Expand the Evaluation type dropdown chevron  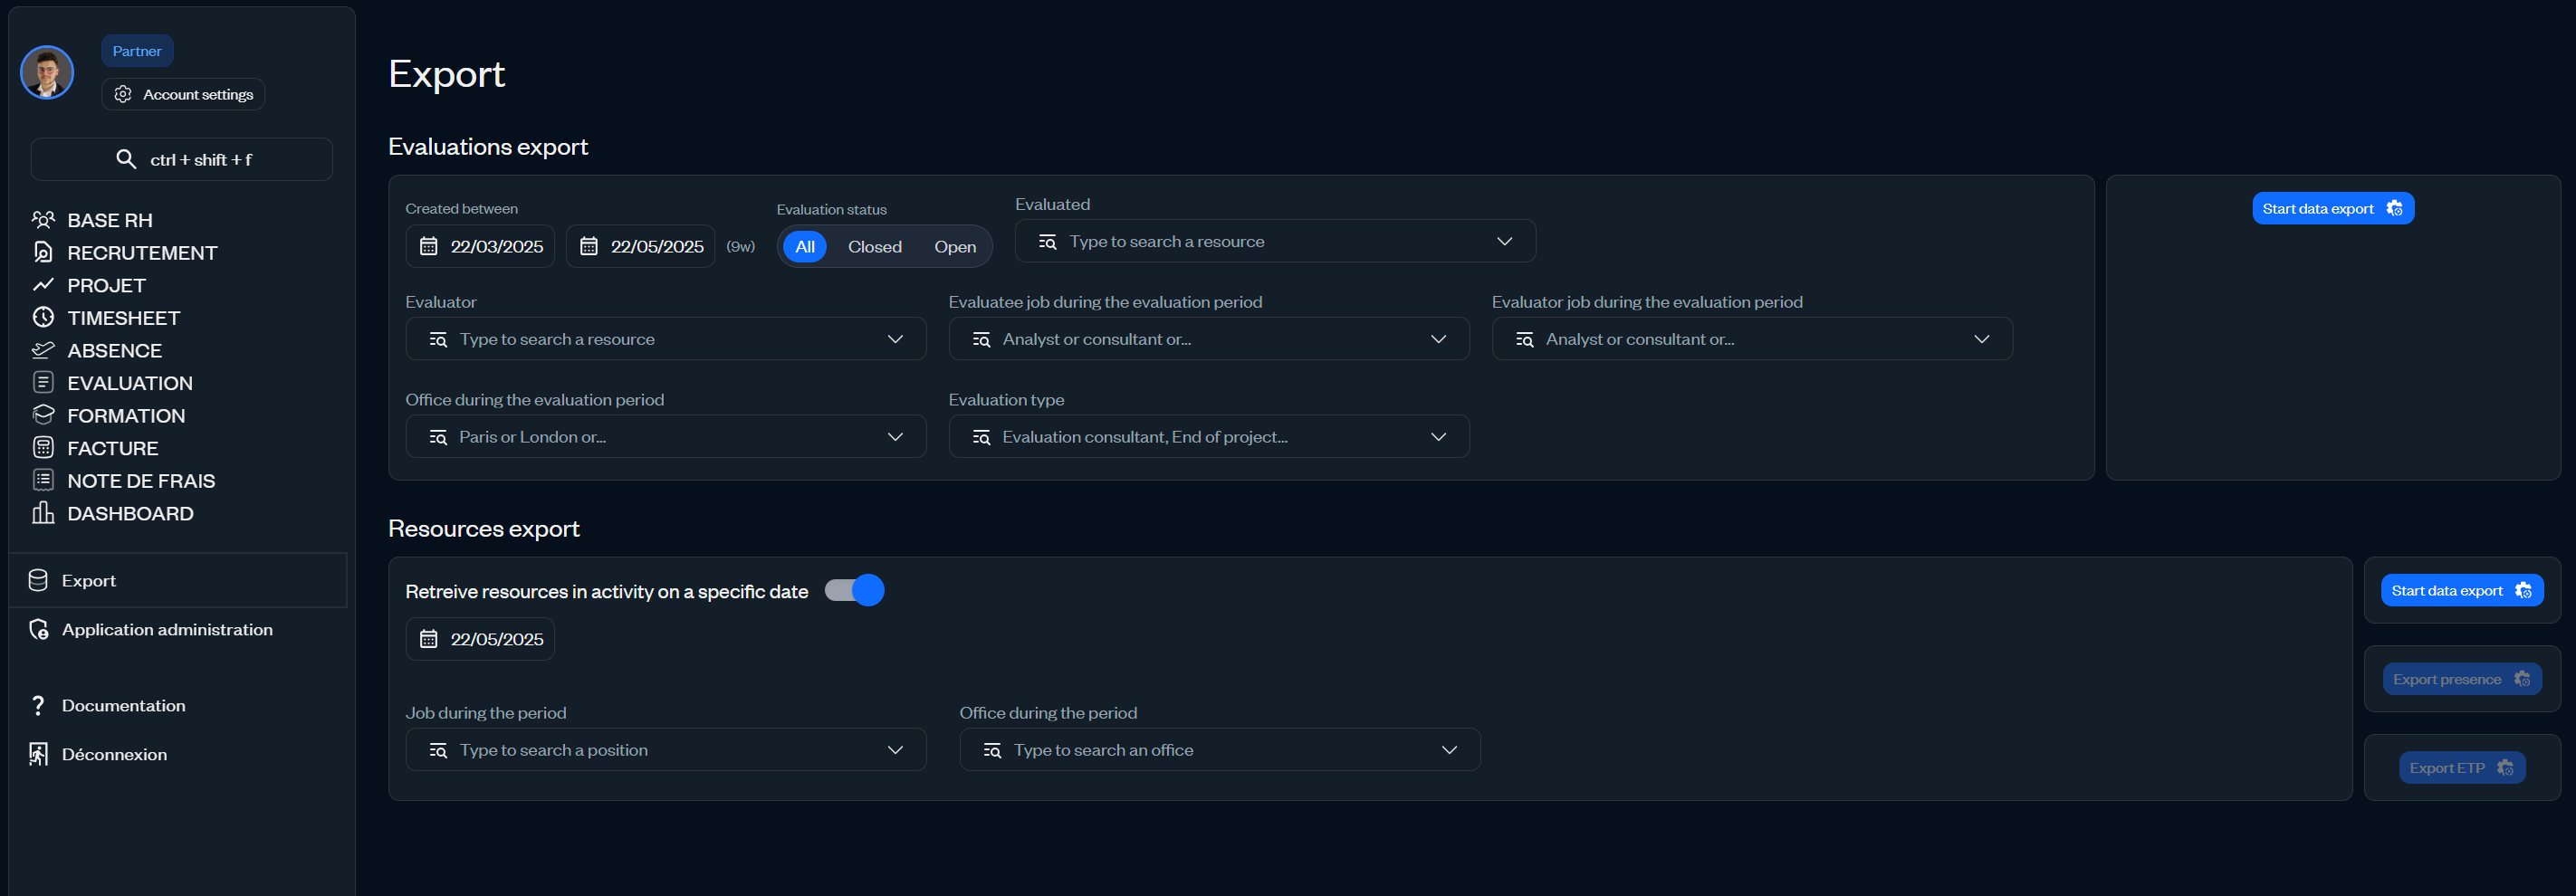tap(1438, 436)
